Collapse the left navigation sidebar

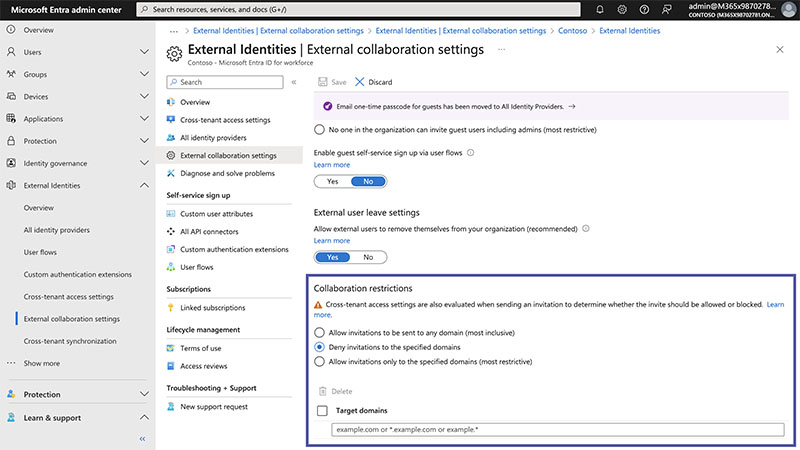[x=142, y=438]
